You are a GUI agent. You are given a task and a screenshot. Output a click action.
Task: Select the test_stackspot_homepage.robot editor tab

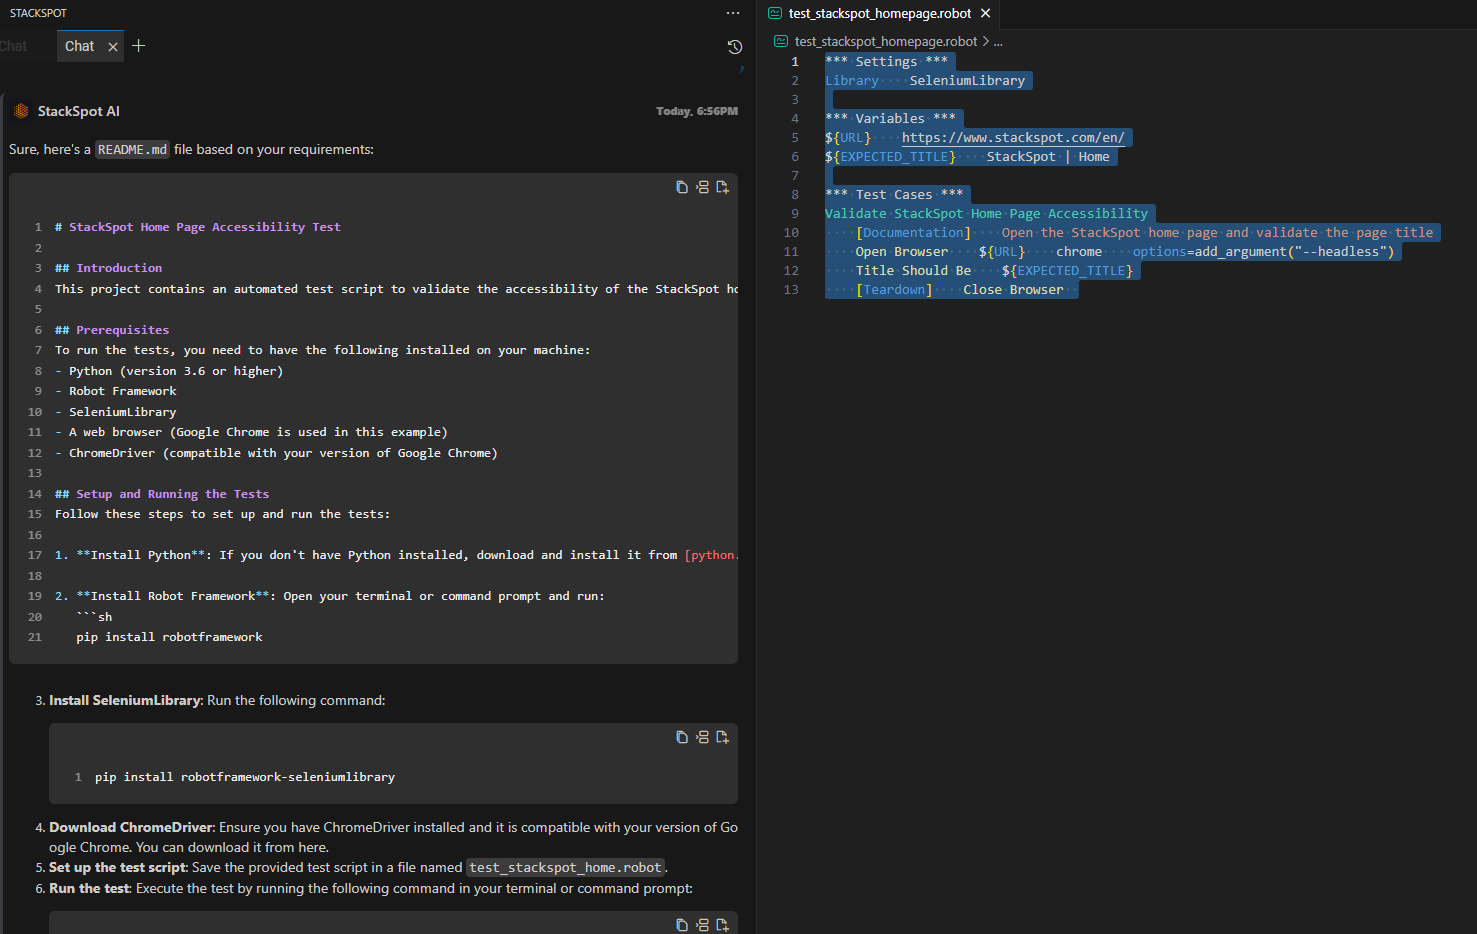879,14
